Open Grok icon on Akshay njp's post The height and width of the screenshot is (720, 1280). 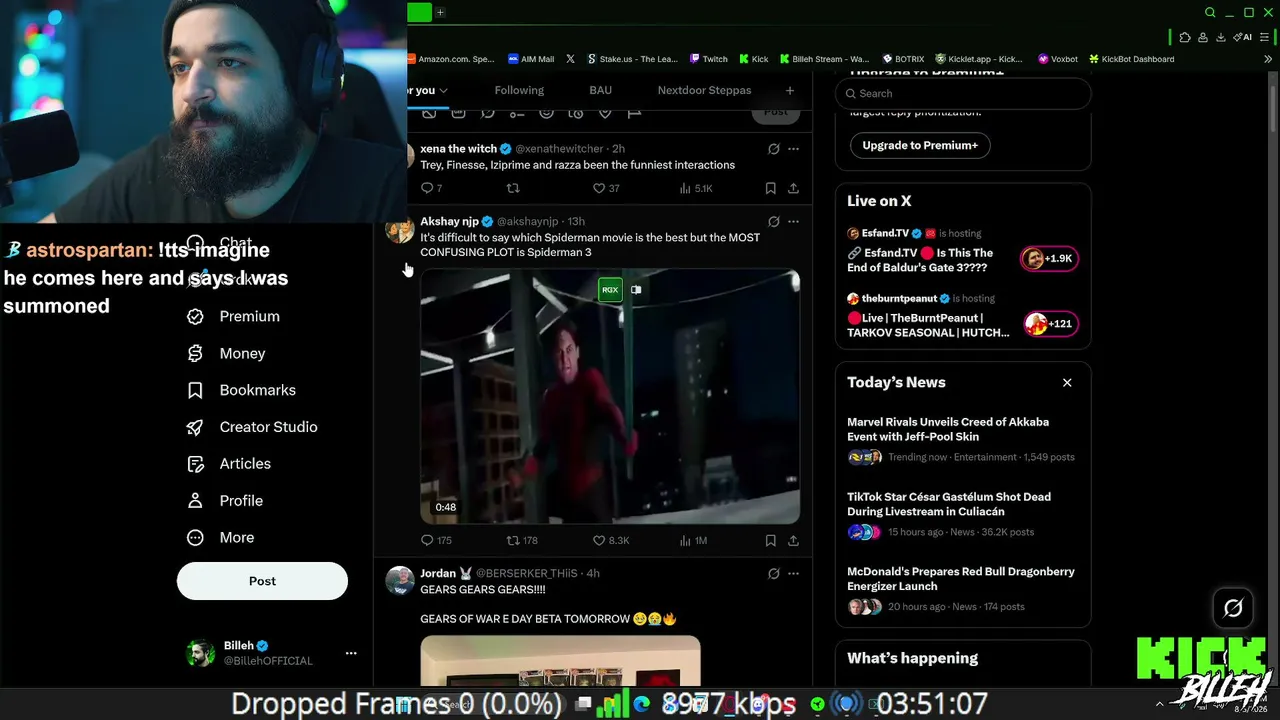point(773,221)
